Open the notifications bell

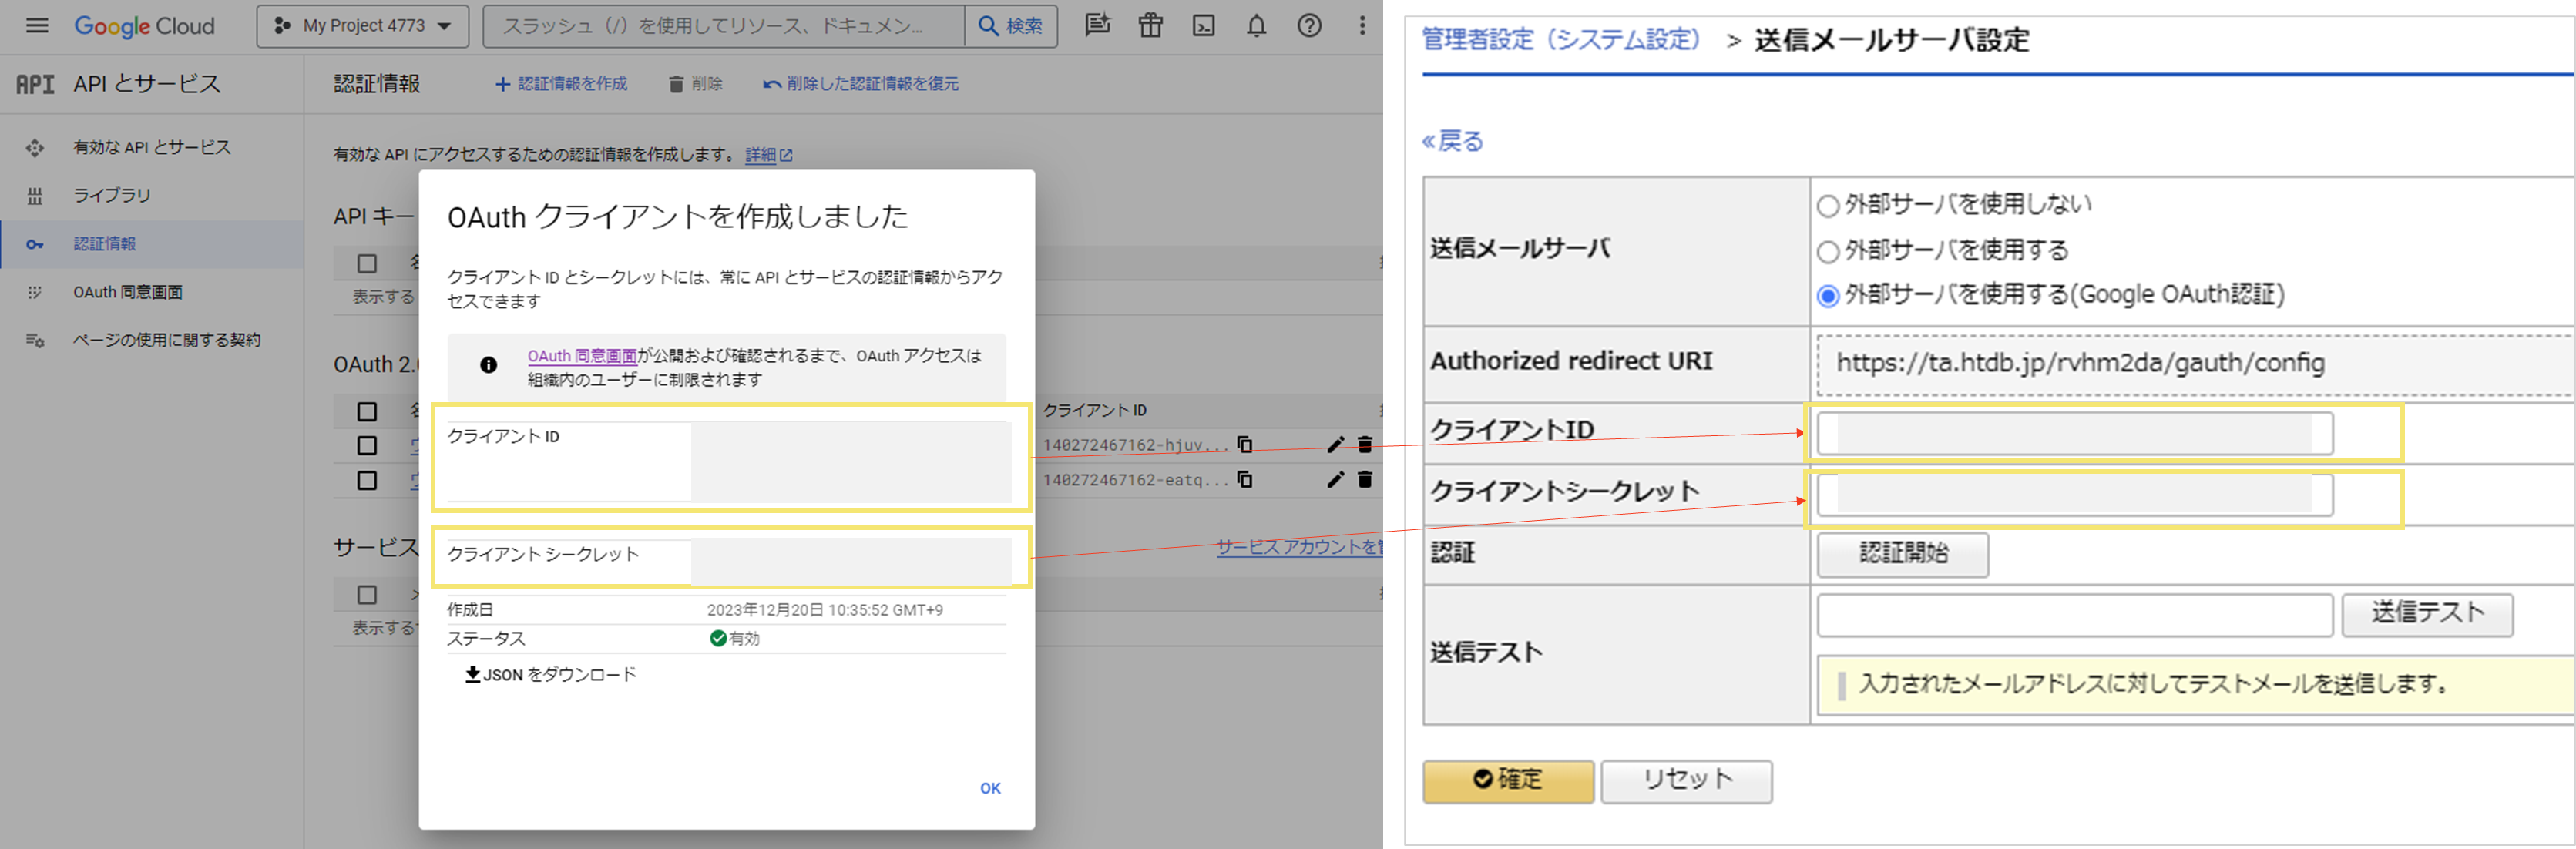1255,26
